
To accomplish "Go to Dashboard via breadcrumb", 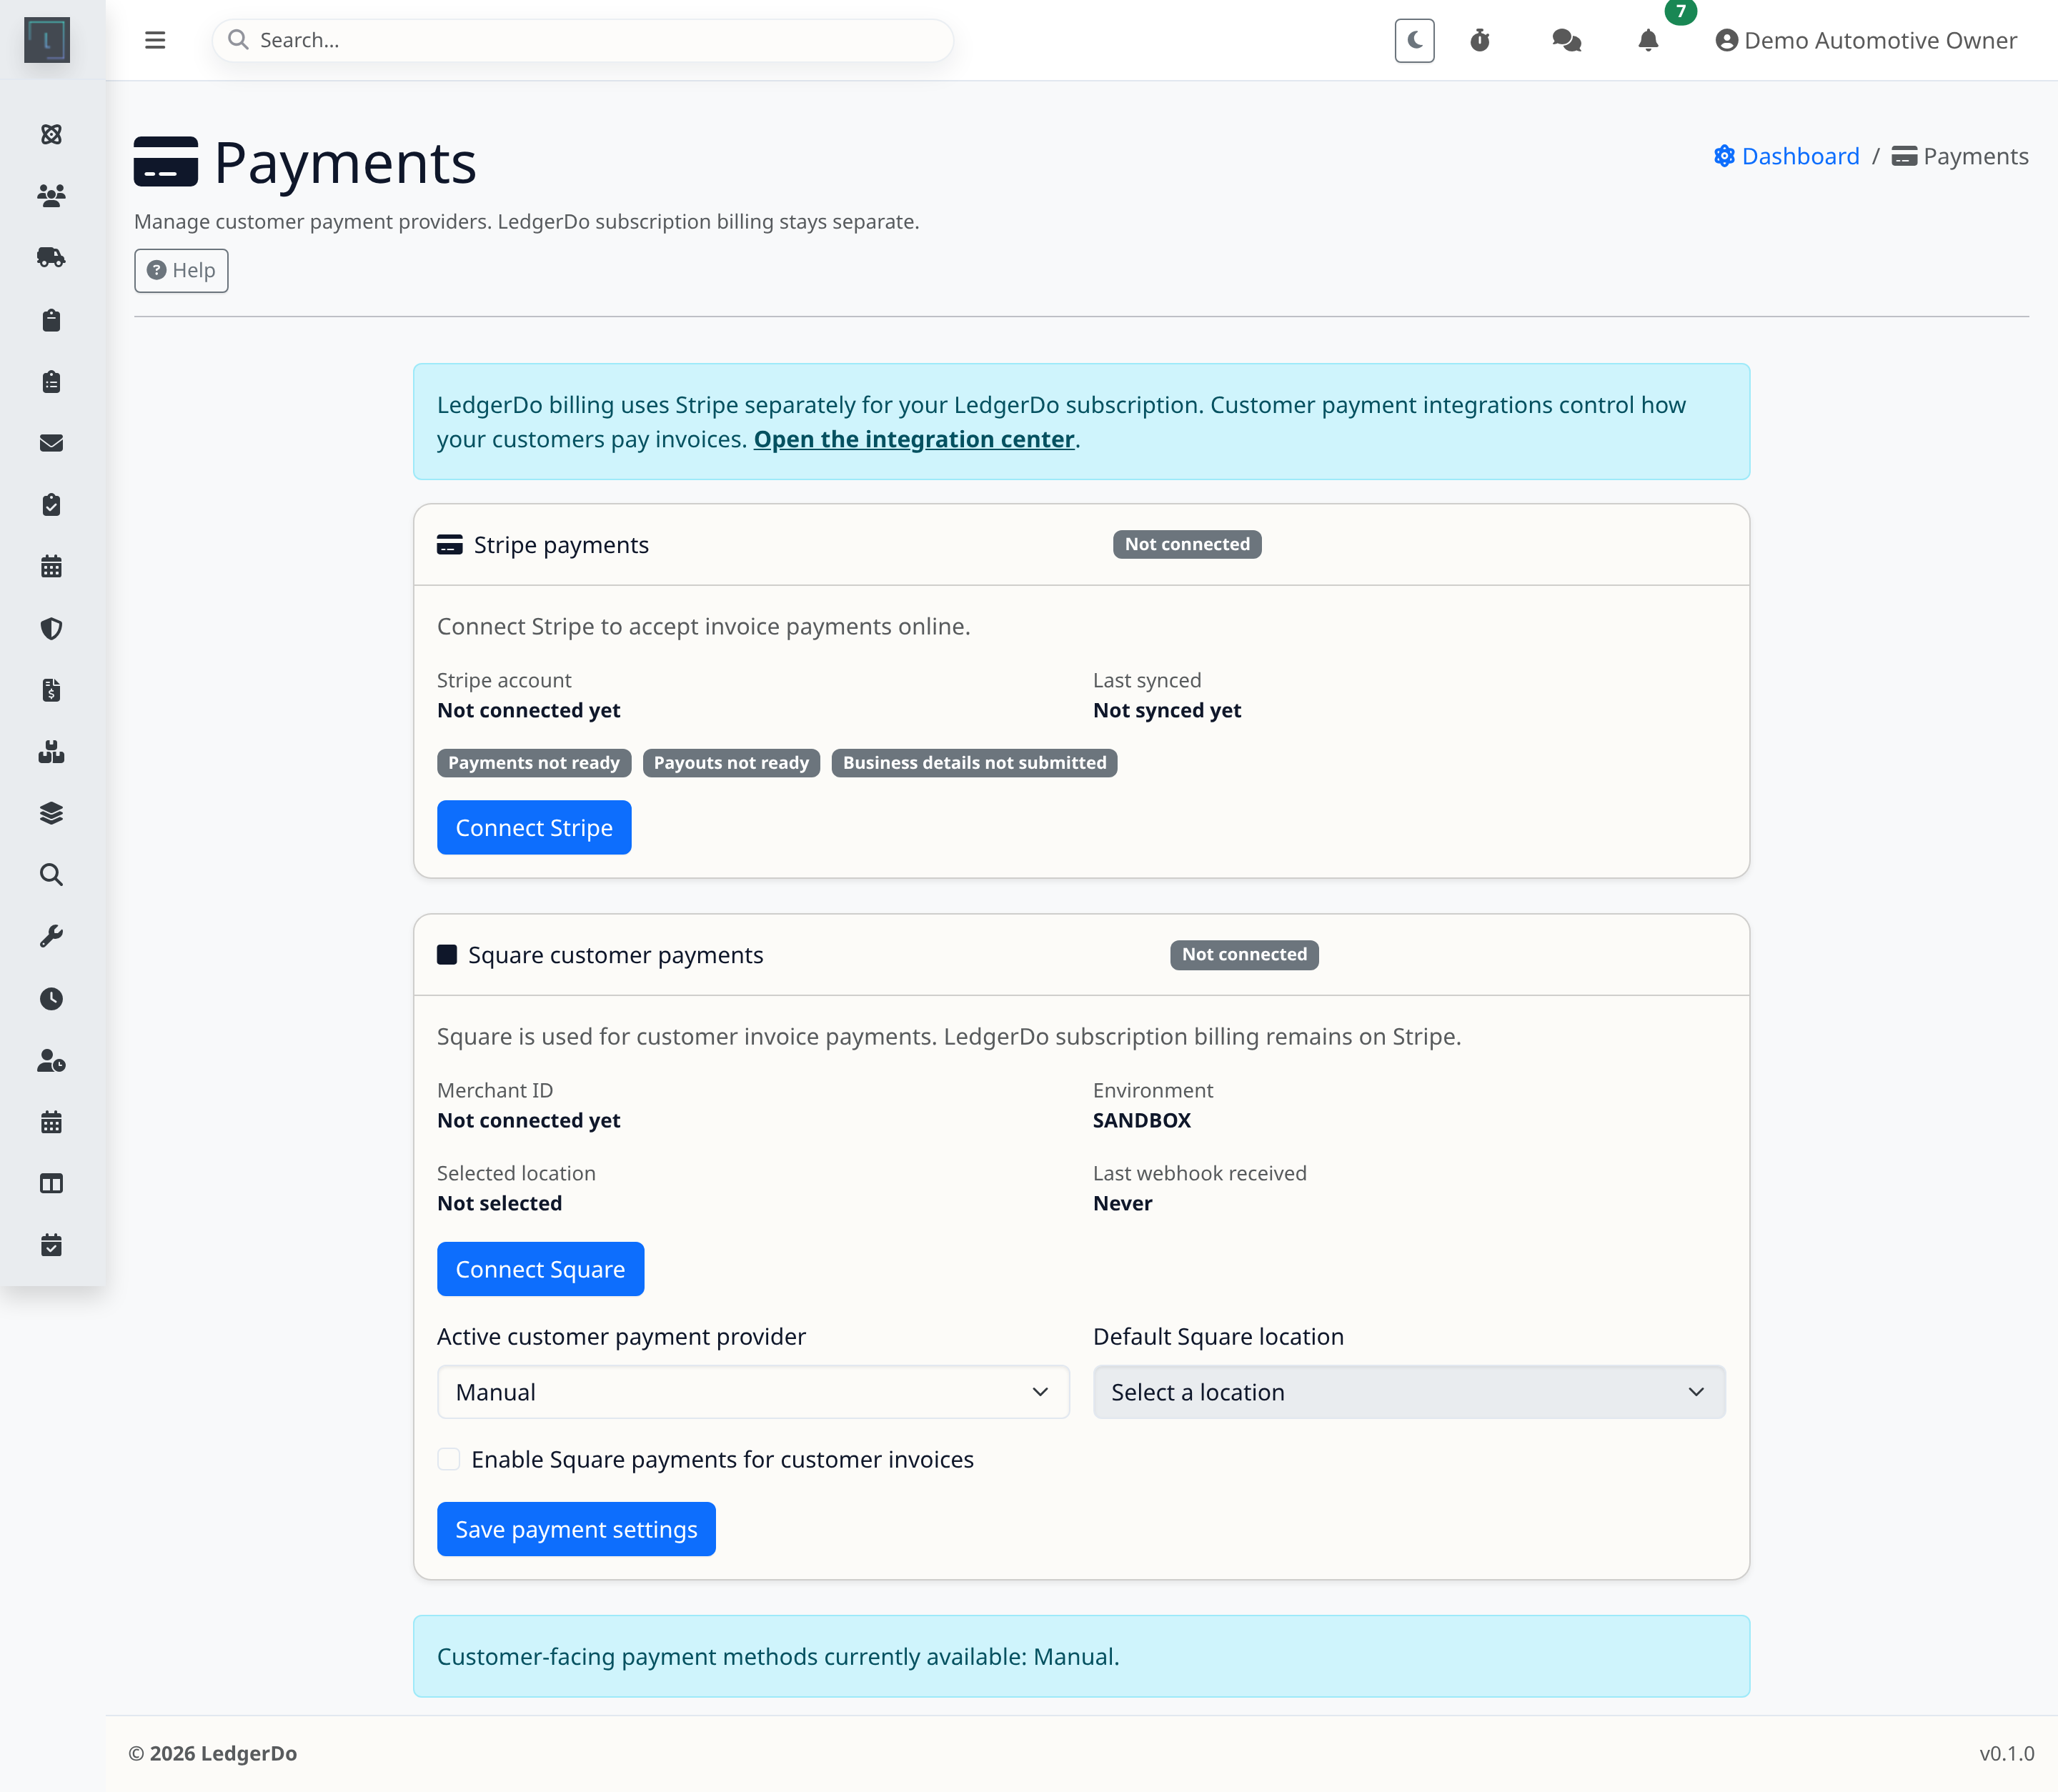I will point(1786,156).
